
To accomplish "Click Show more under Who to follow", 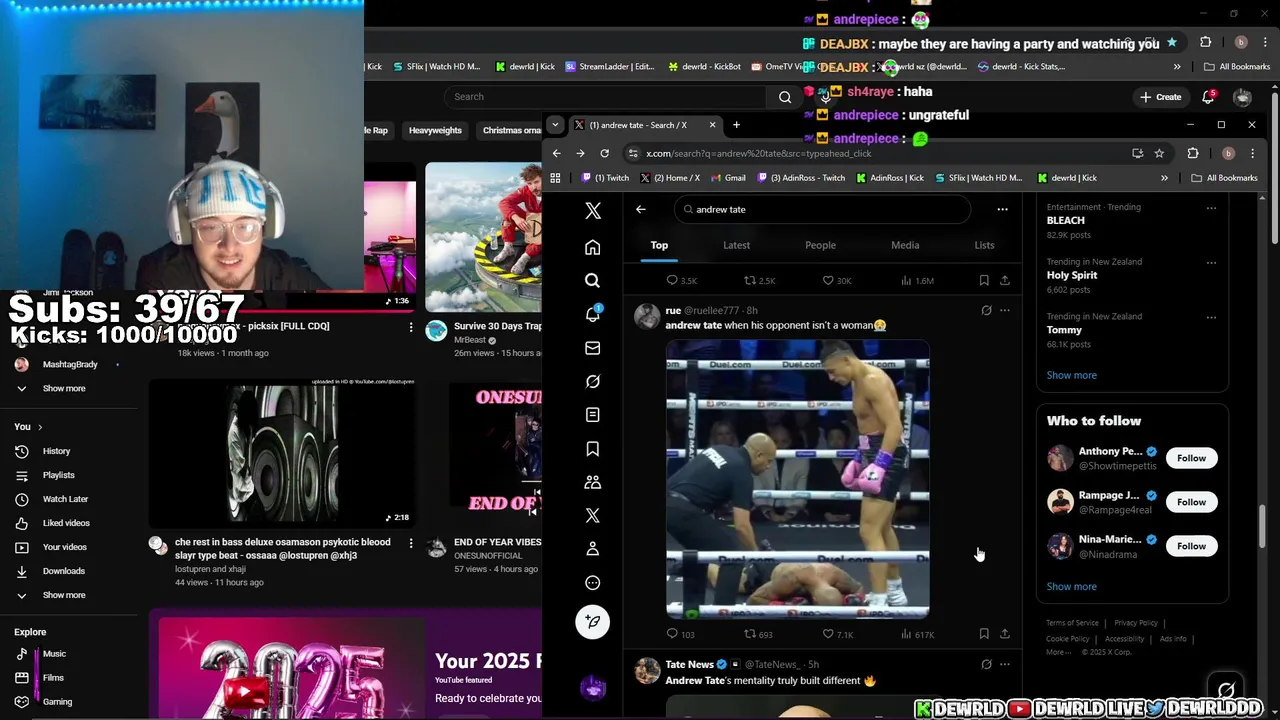I will (x=1071, y=586).
